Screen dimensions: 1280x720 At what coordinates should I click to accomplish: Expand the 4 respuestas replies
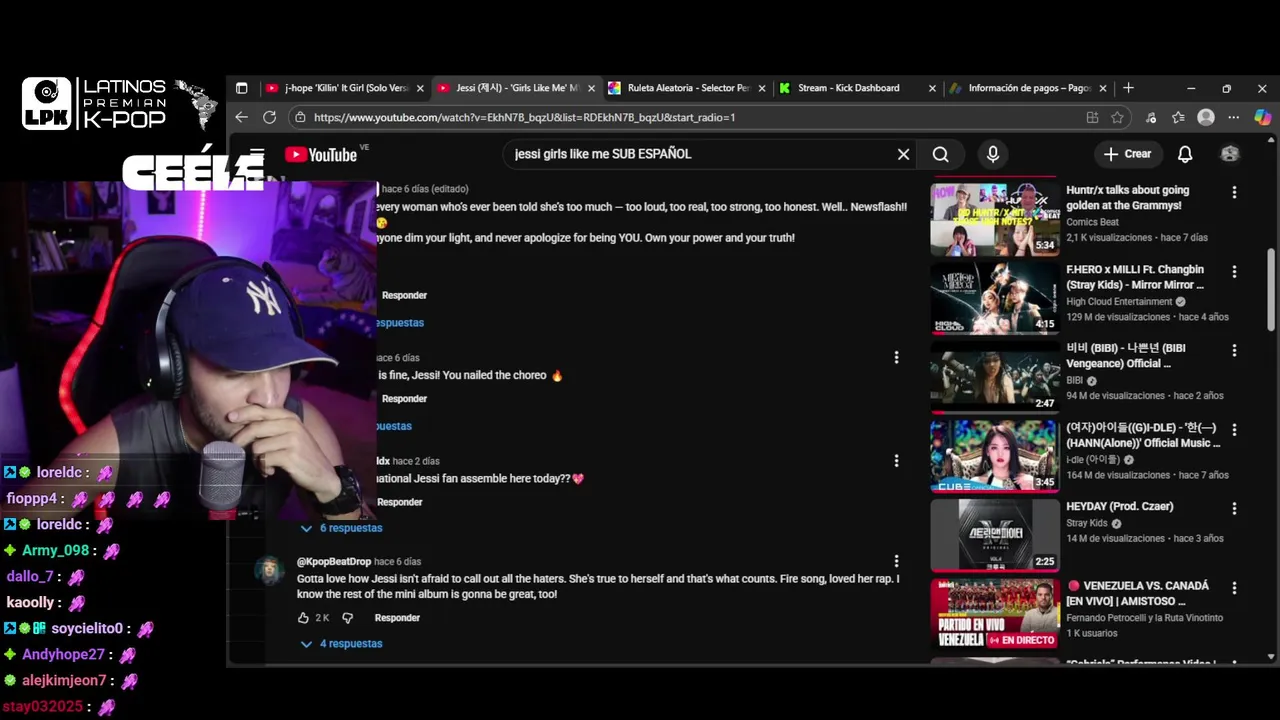[x=341, y=644]
